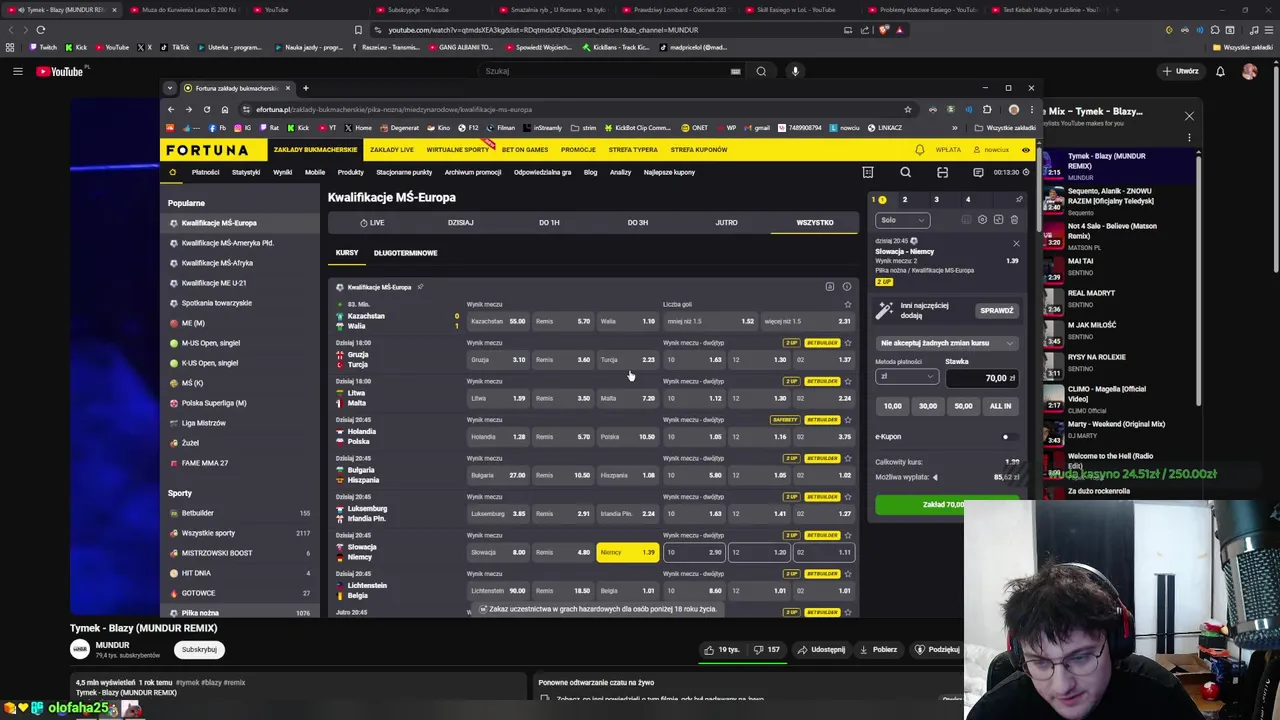Open the browser tab search dropdown arrow
The image size is (1280, 720).
point(170,88)
